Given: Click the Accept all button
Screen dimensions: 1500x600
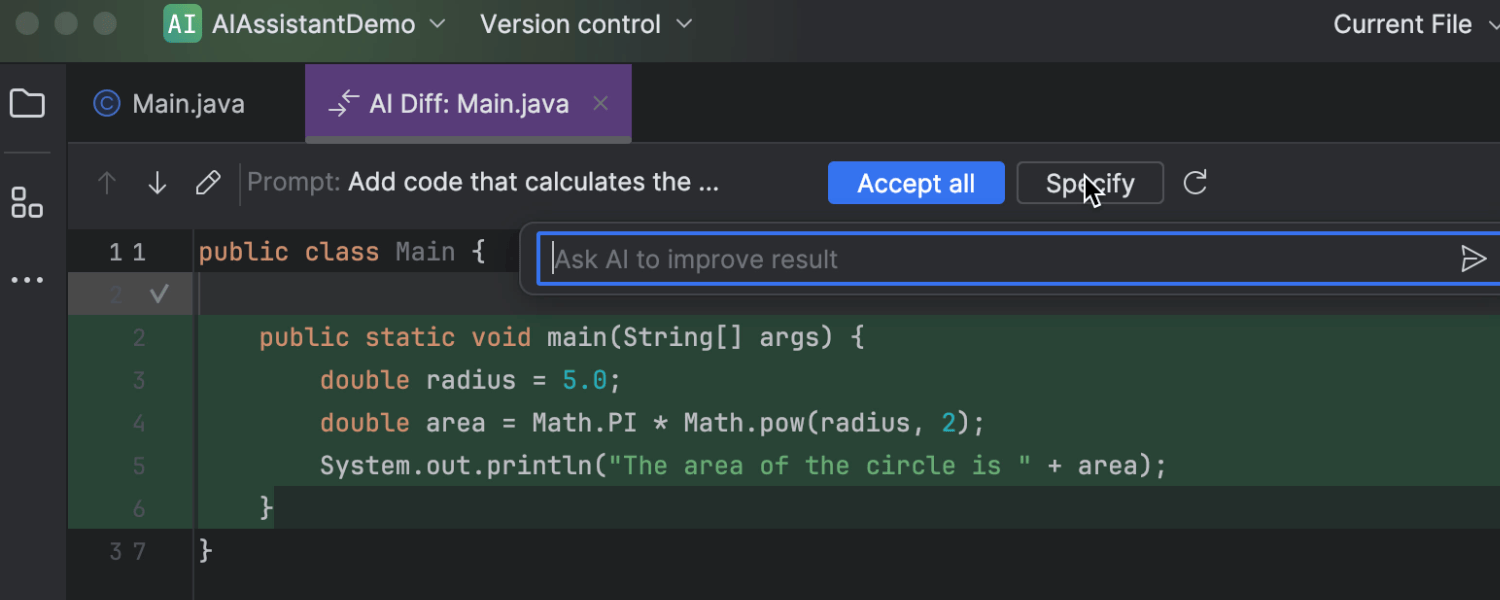Looking at the screenshot, I should (916, 183).
